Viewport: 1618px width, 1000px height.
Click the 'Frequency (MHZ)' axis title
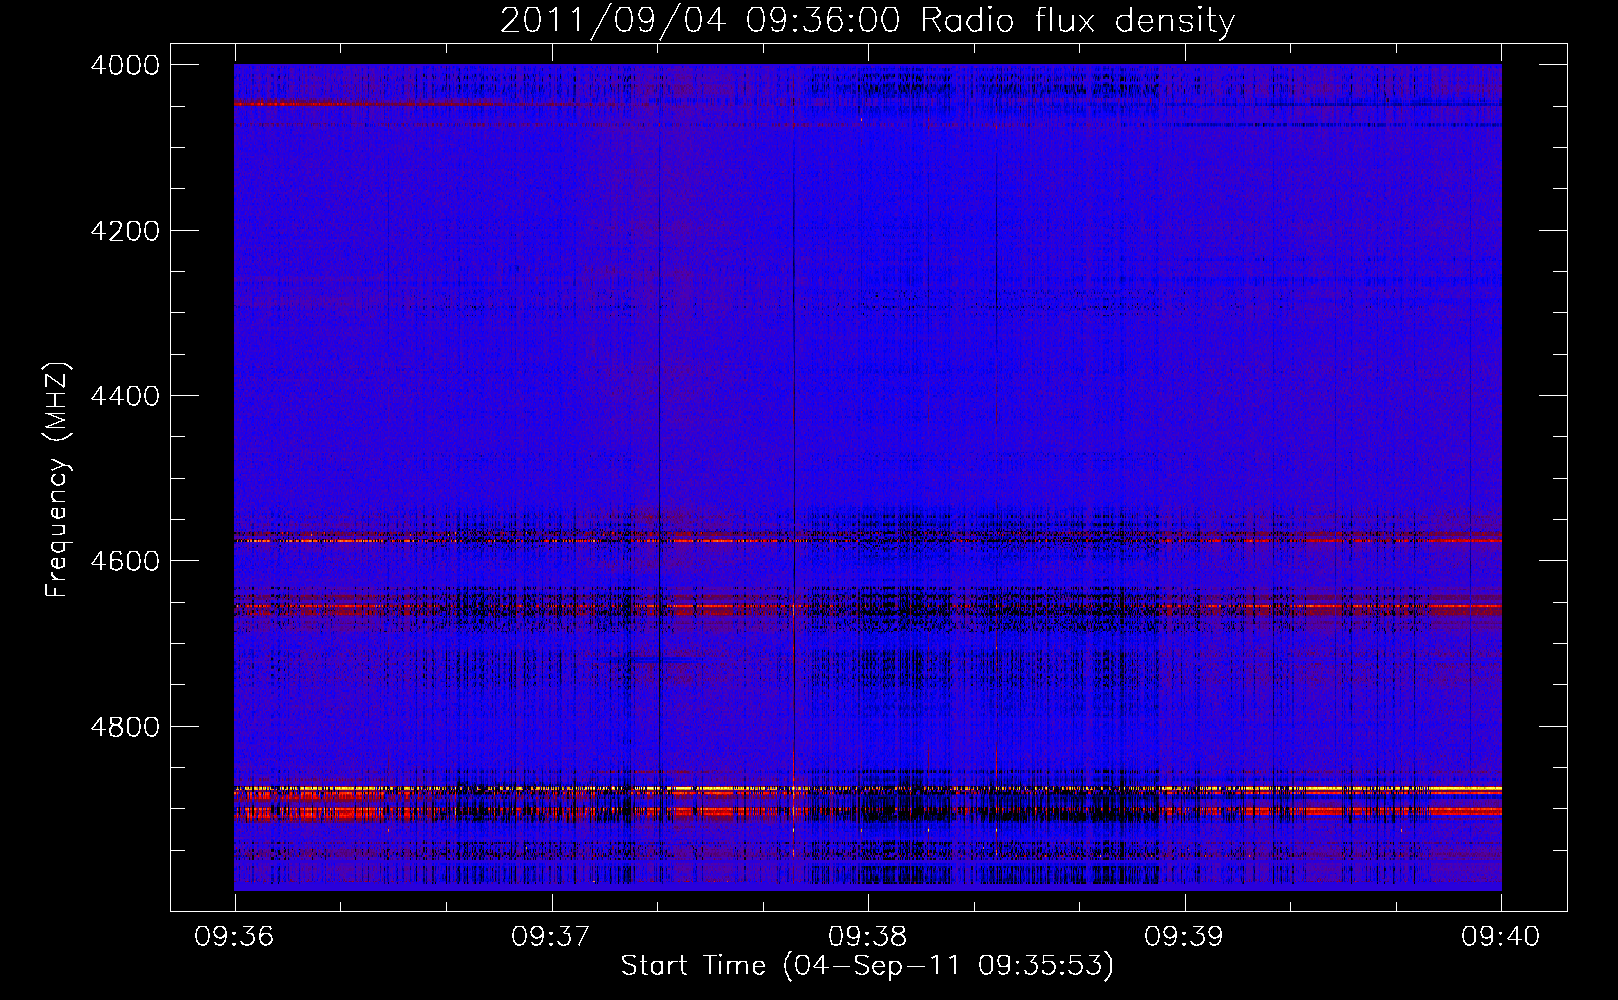pyautogui.click(x=58, y=480)
